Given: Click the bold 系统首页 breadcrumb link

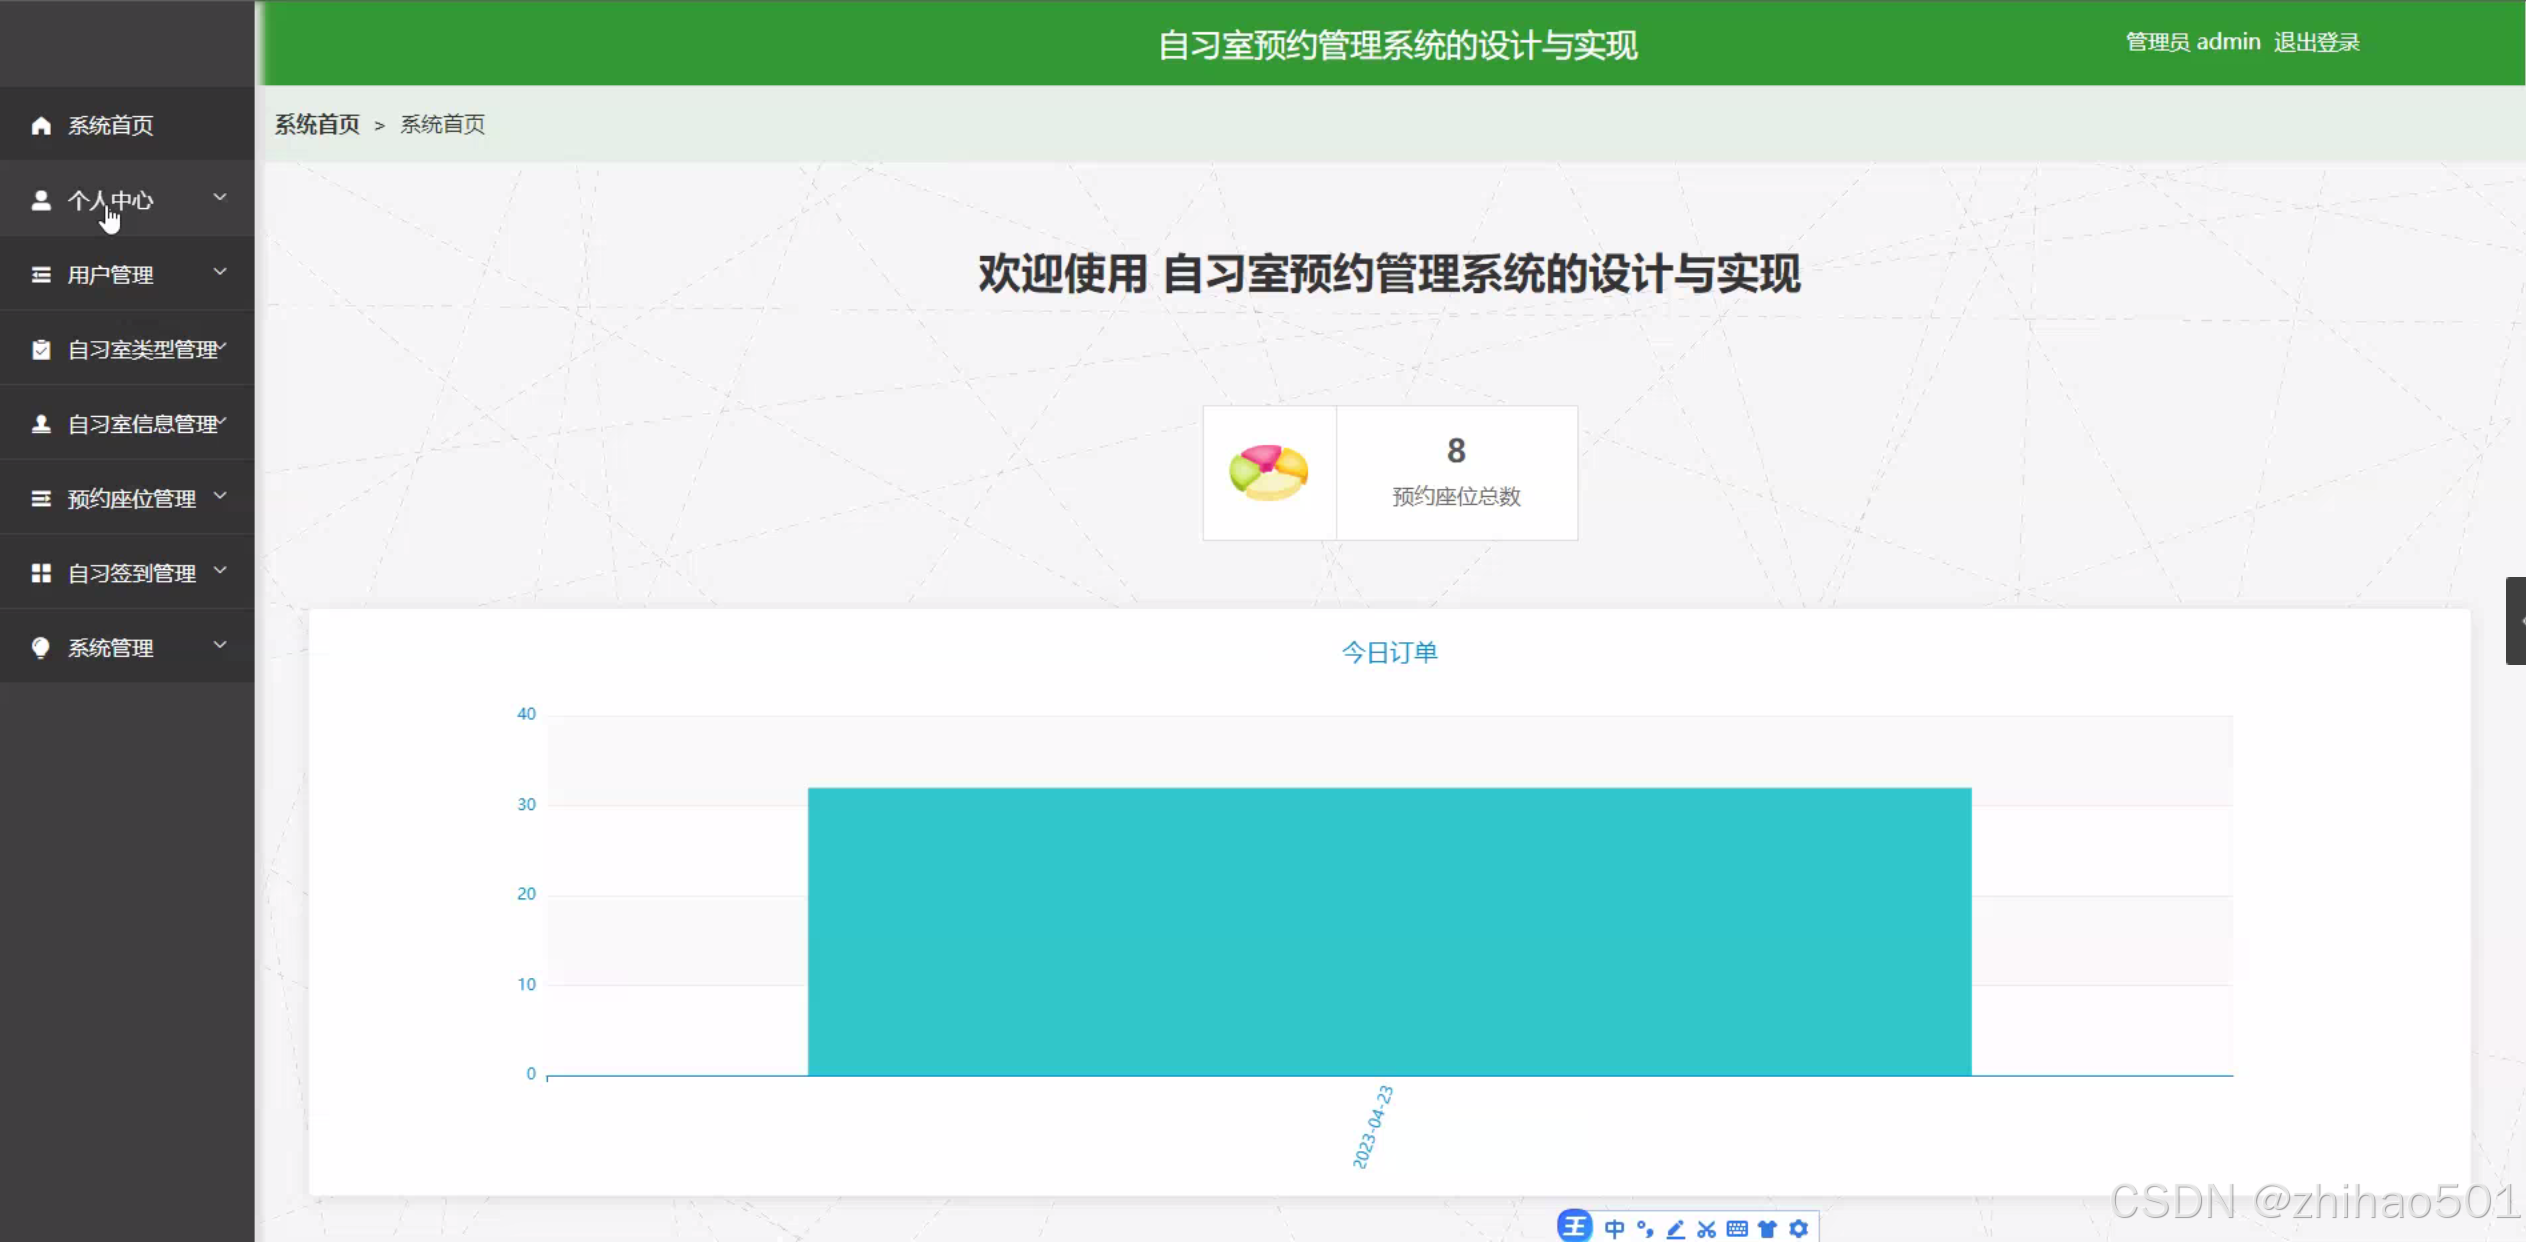Looking at the screenshot, I should coord(317,124).
